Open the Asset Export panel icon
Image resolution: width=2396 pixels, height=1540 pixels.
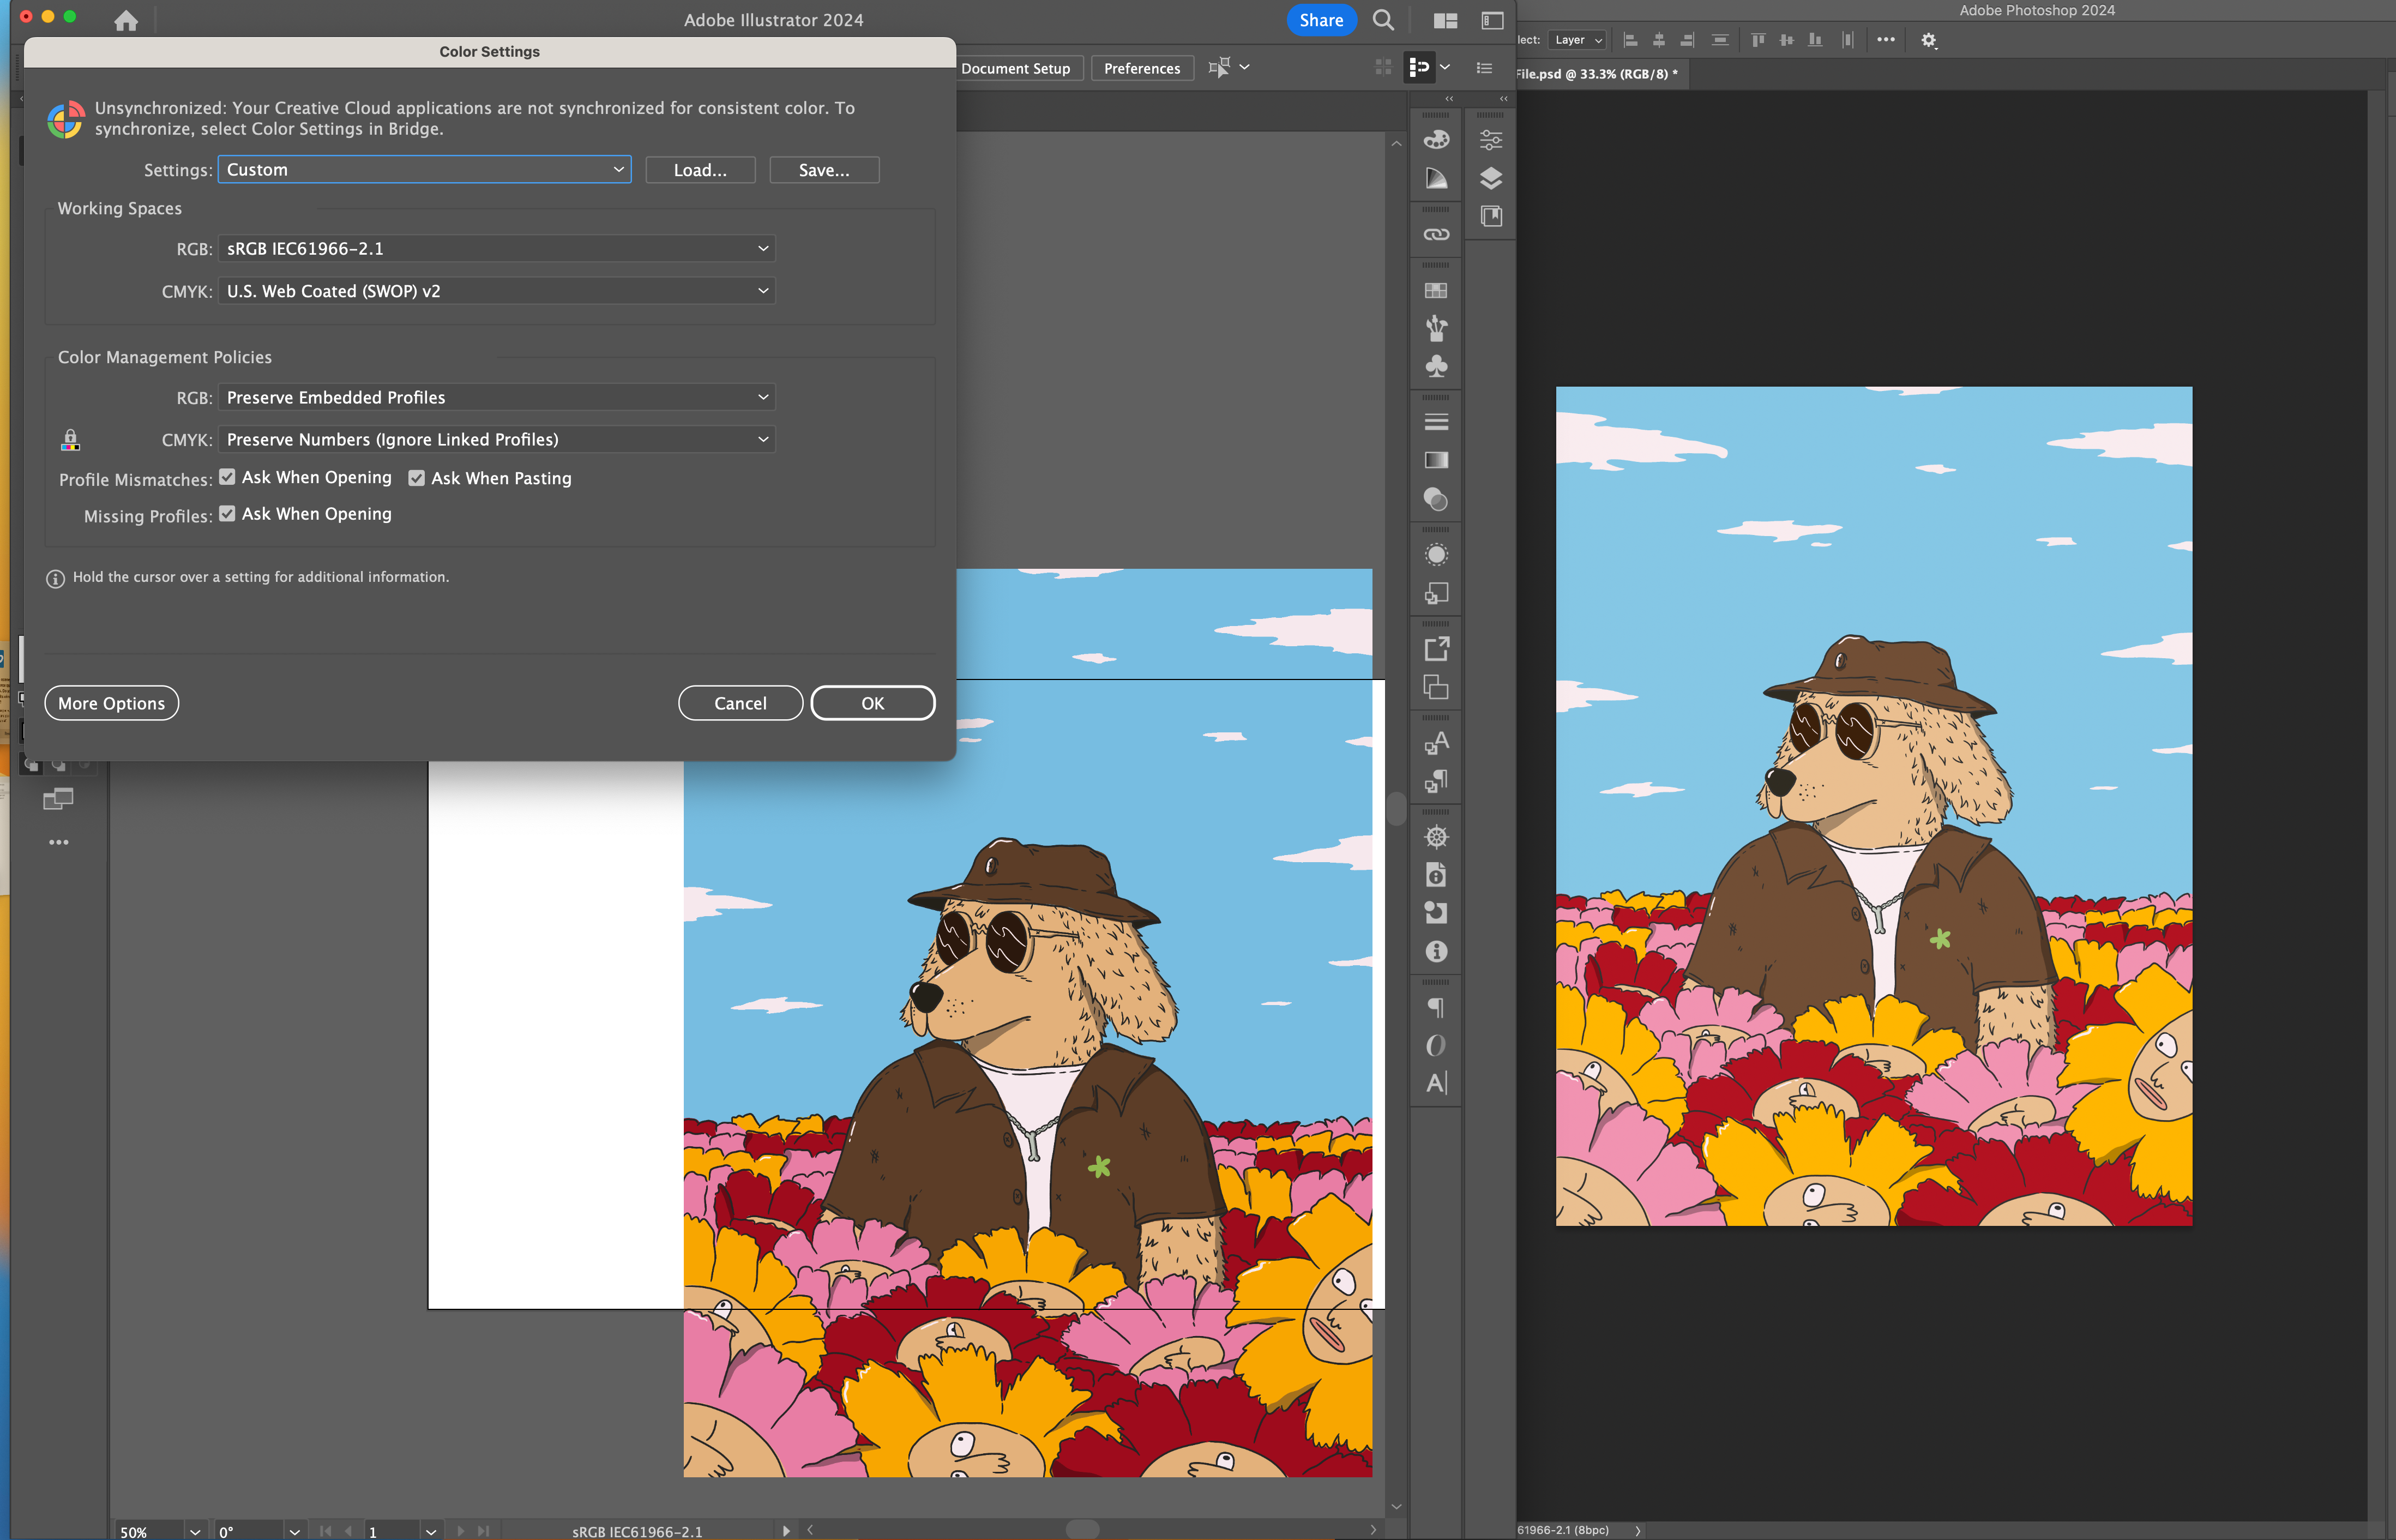[x=1436, y=649]
